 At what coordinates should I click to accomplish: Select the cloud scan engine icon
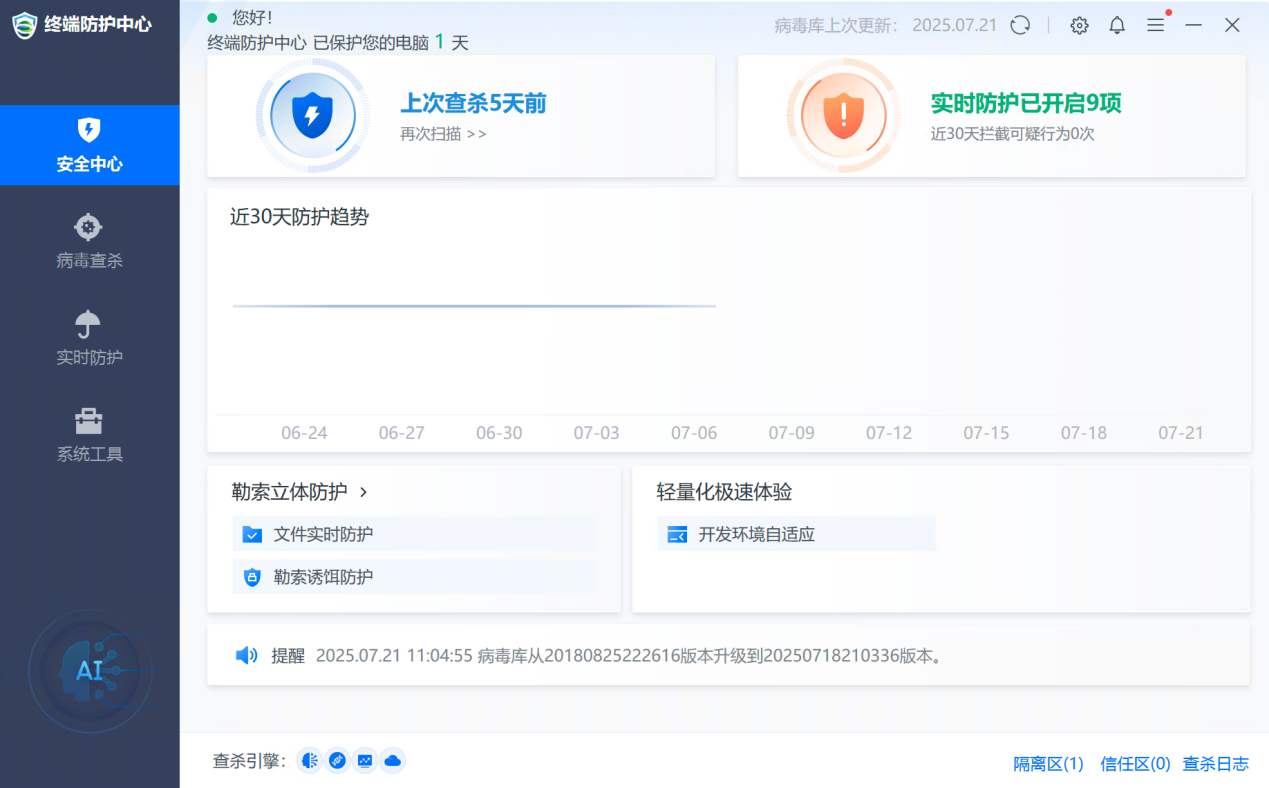pyautogui.click(x=393, y=761)
